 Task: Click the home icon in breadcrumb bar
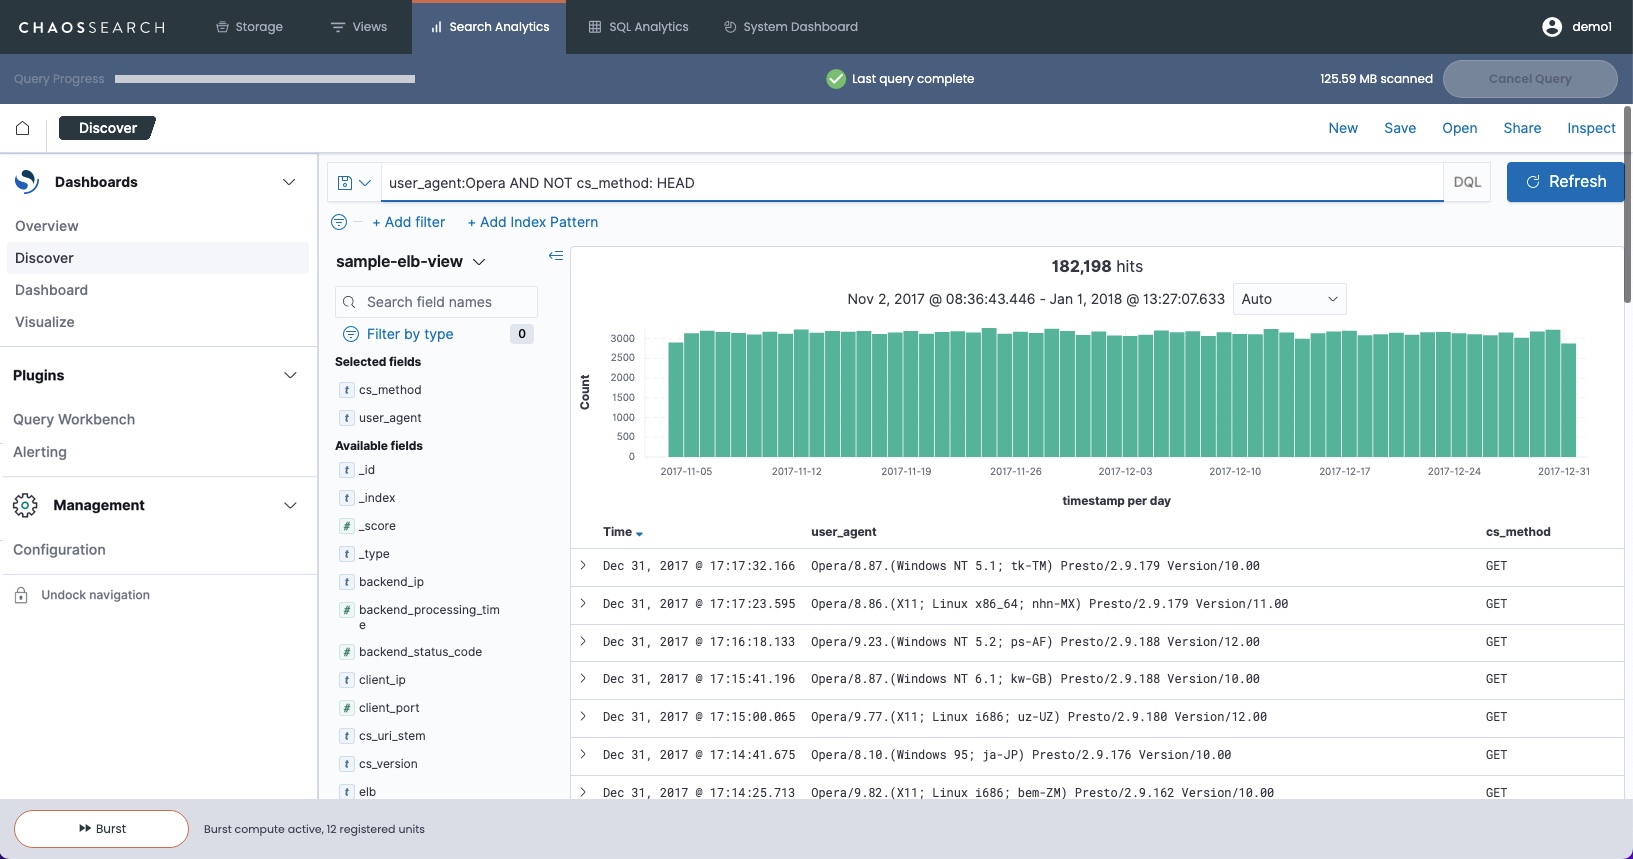[23, 128]
